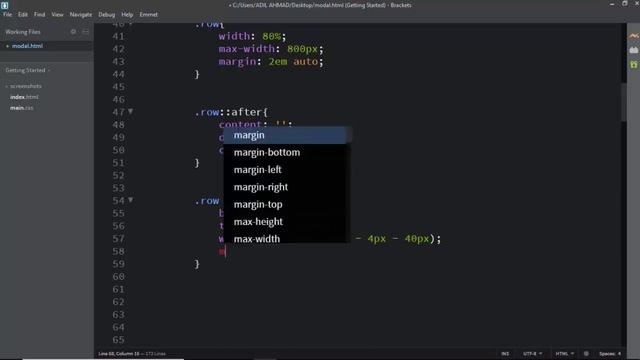Click the Spaces indentation label

[607, 353]
